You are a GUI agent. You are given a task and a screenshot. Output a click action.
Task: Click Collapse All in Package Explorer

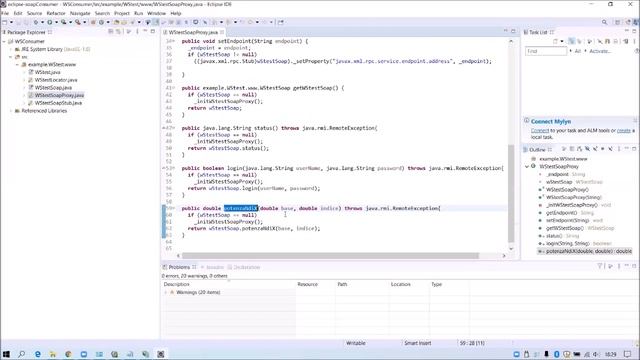tap(110, 32)
